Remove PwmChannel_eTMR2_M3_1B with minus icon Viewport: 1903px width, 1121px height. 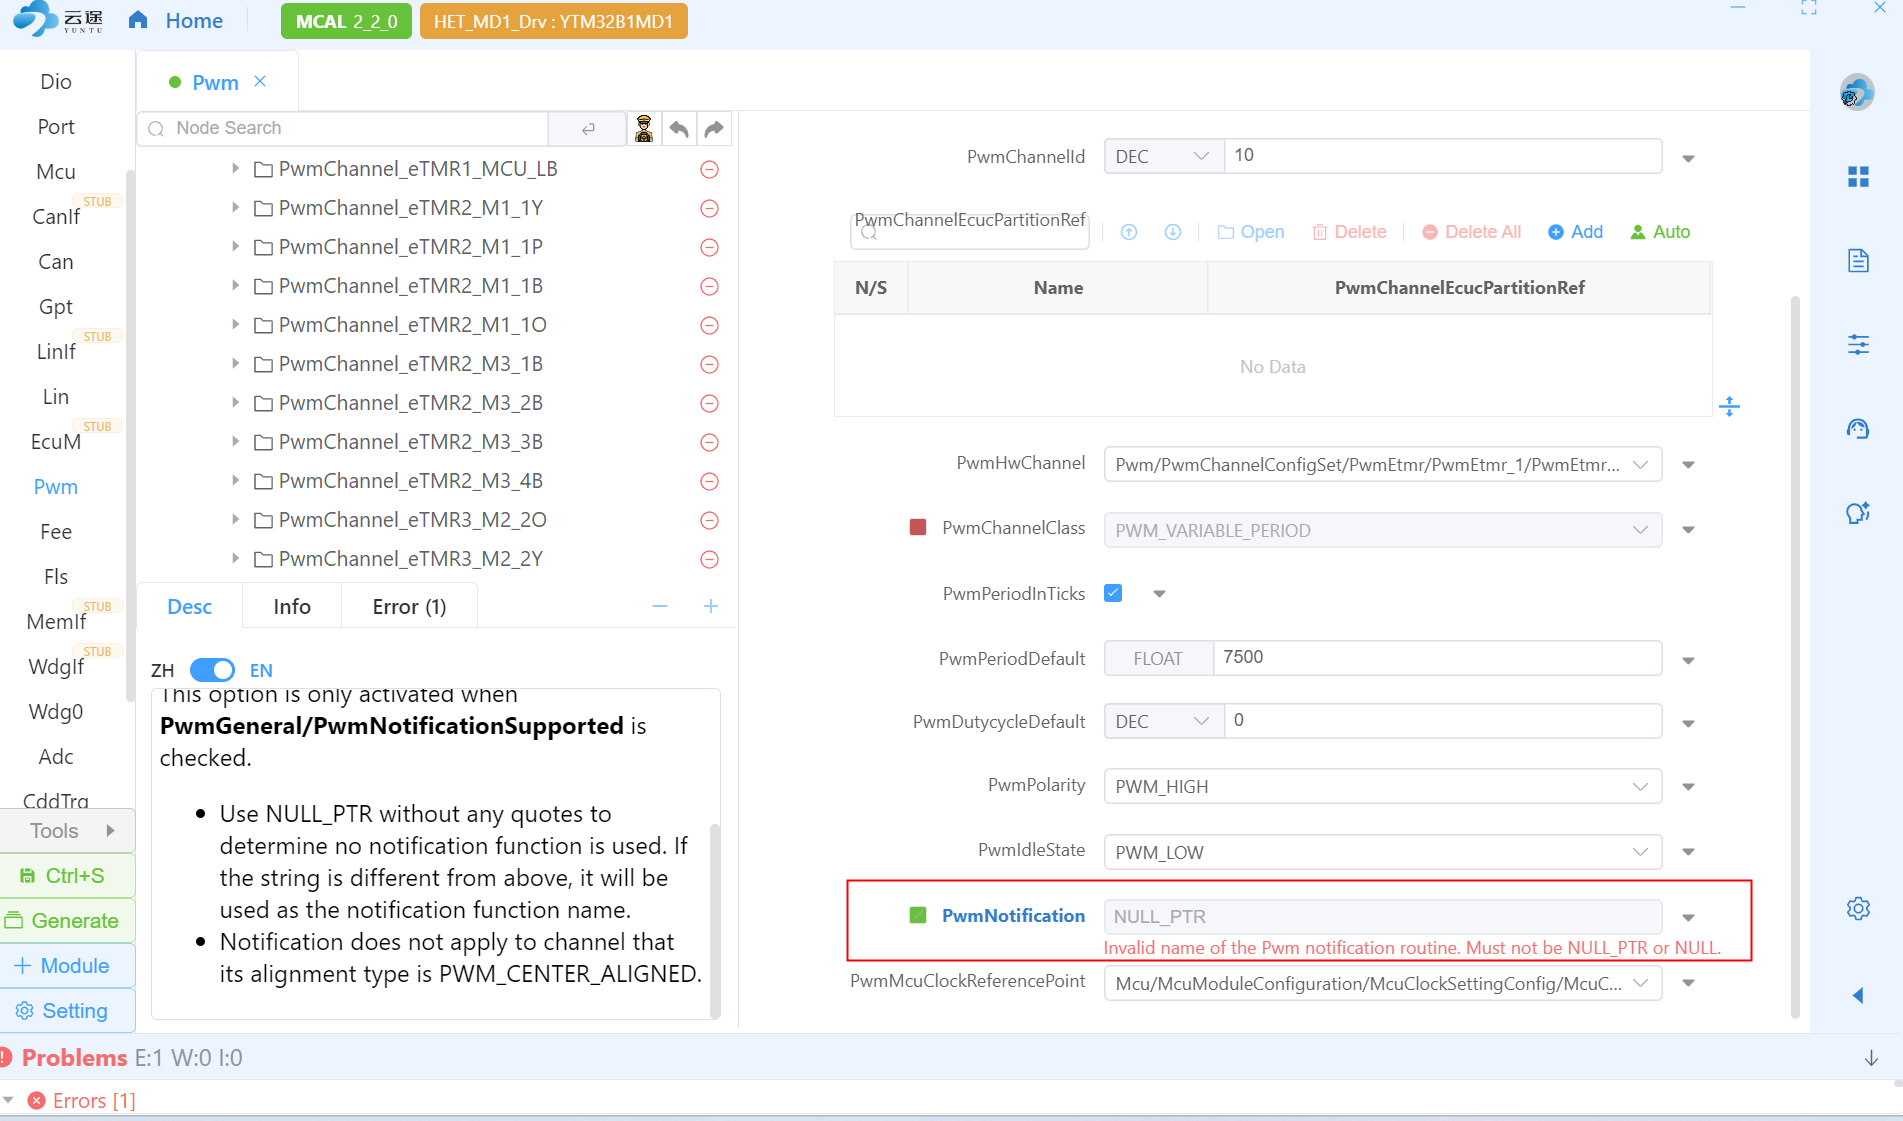[709, 365]
